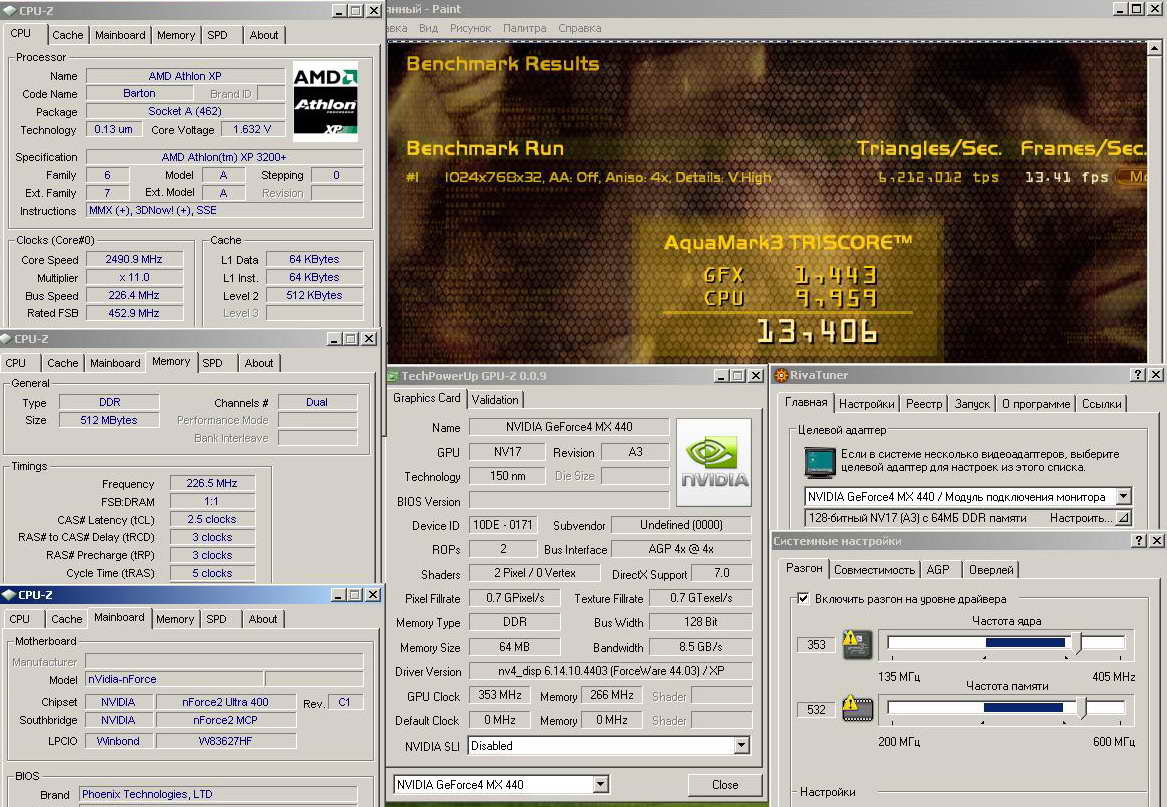Click the memory clock value field 532
The image size is (1167, 807).
816,709
